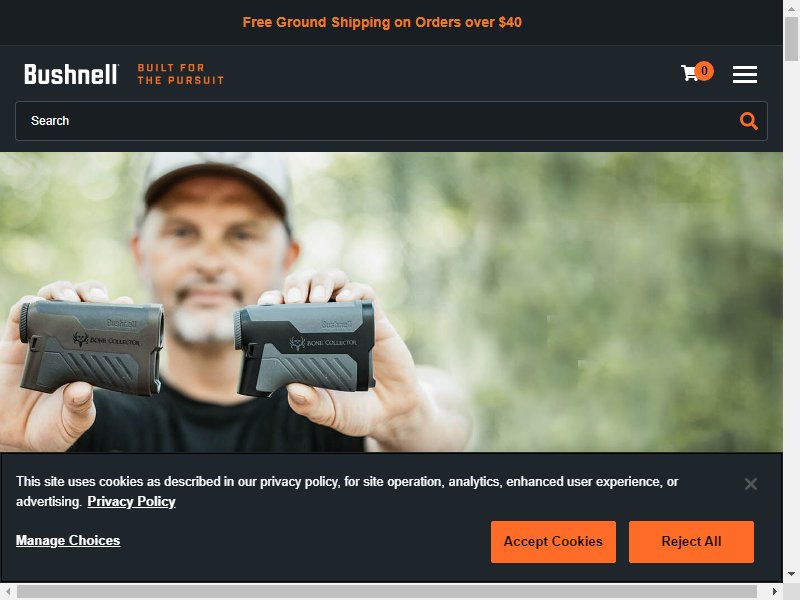Screen dimensions: 800x600
Task: Open the hamburger navigation menu
Action: click(x=744, y=74)
